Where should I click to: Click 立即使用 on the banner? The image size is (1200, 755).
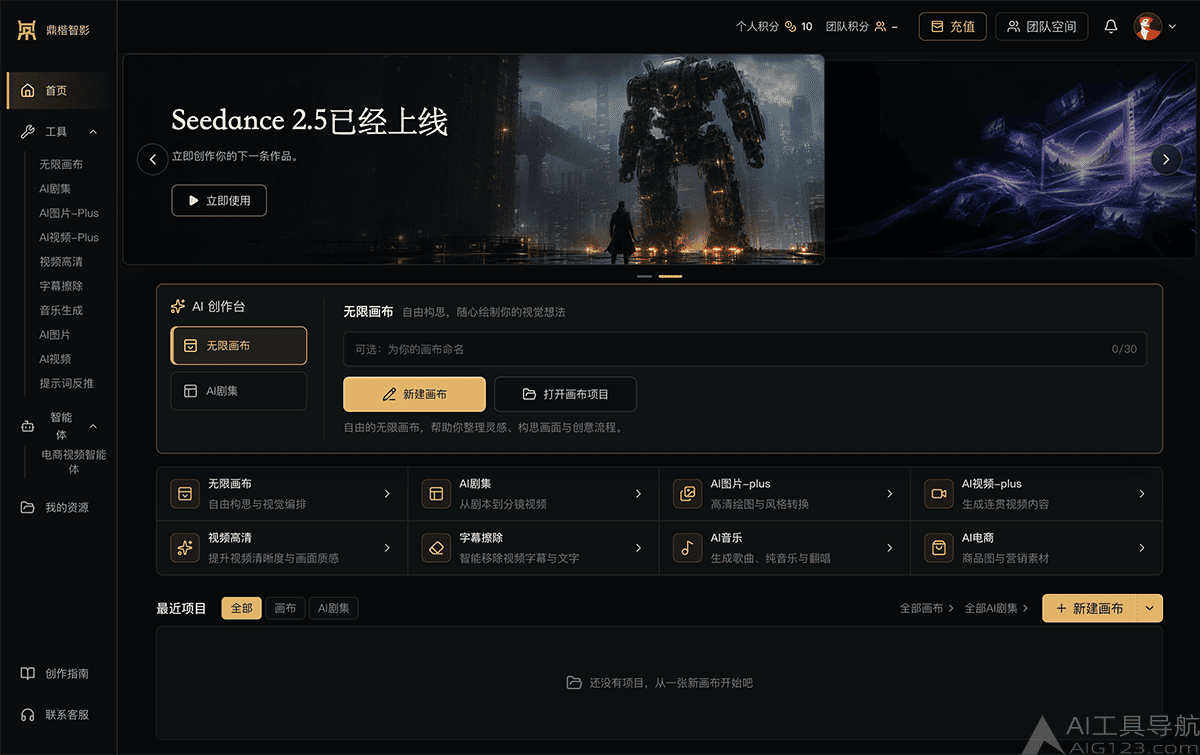[x=219, y=200]
